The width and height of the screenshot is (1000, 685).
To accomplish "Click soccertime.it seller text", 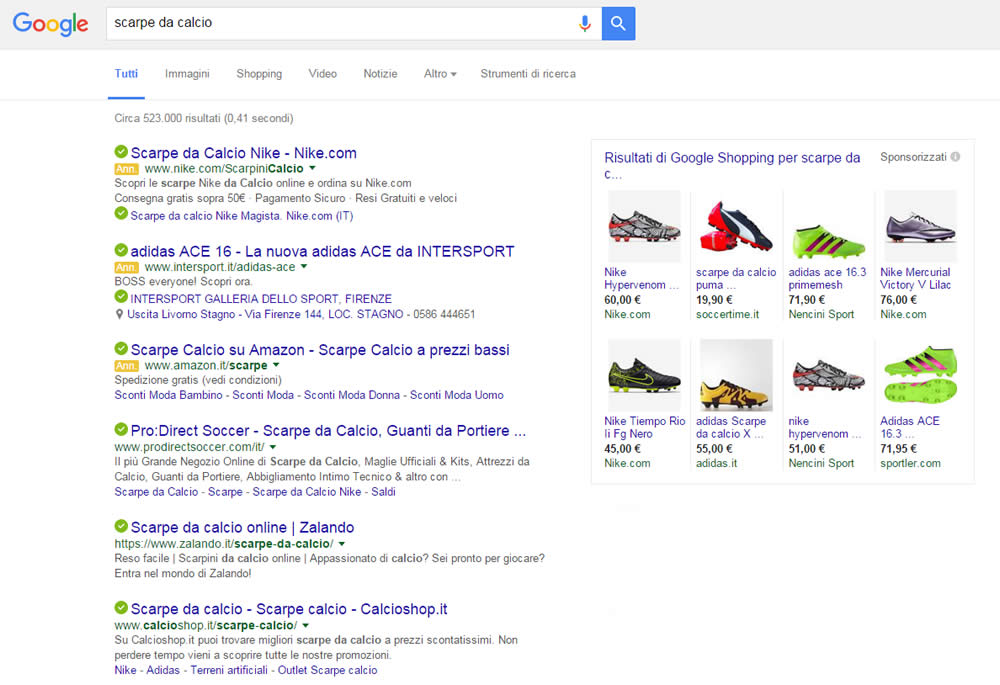I will [728, 314].
